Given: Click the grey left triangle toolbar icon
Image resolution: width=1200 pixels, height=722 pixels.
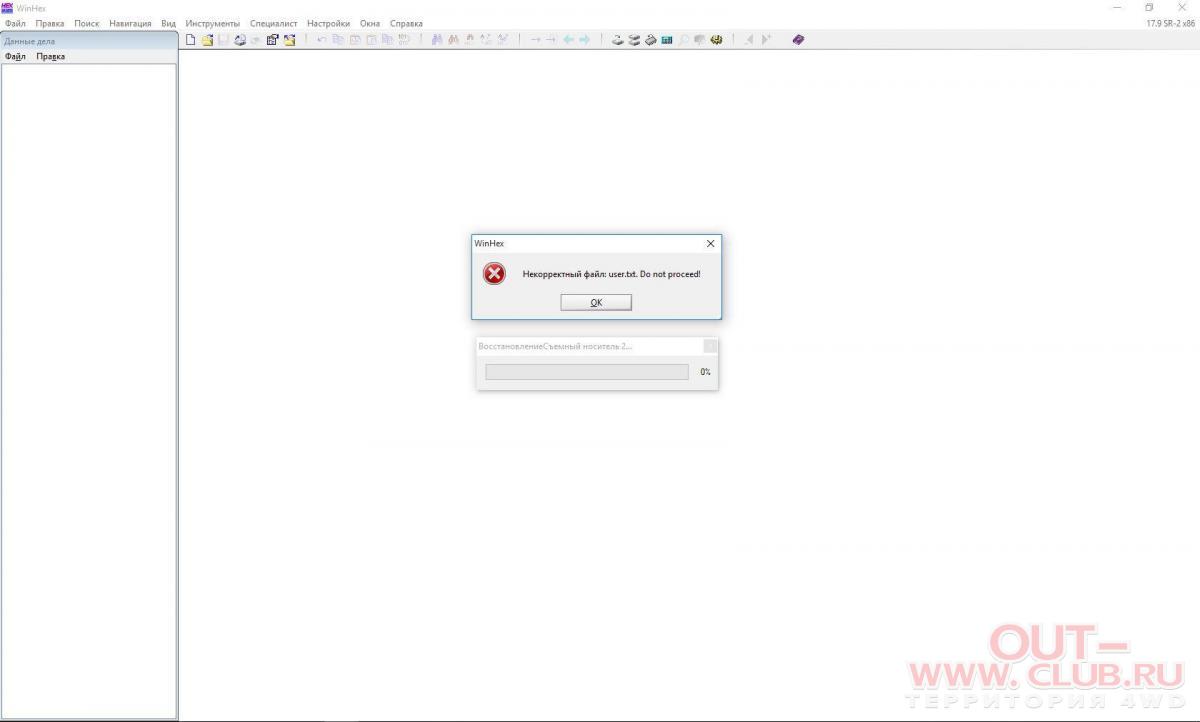Looking at the screenshot, I should click(749, 40).
